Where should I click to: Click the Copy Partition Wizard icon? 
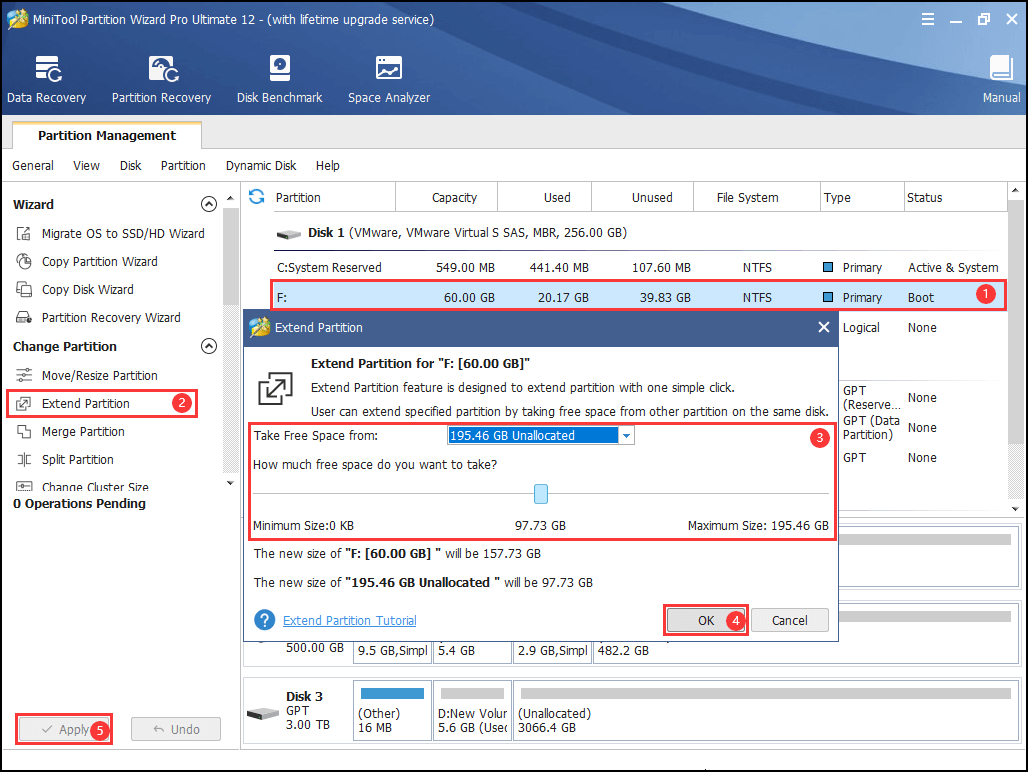tap(24, 261)
